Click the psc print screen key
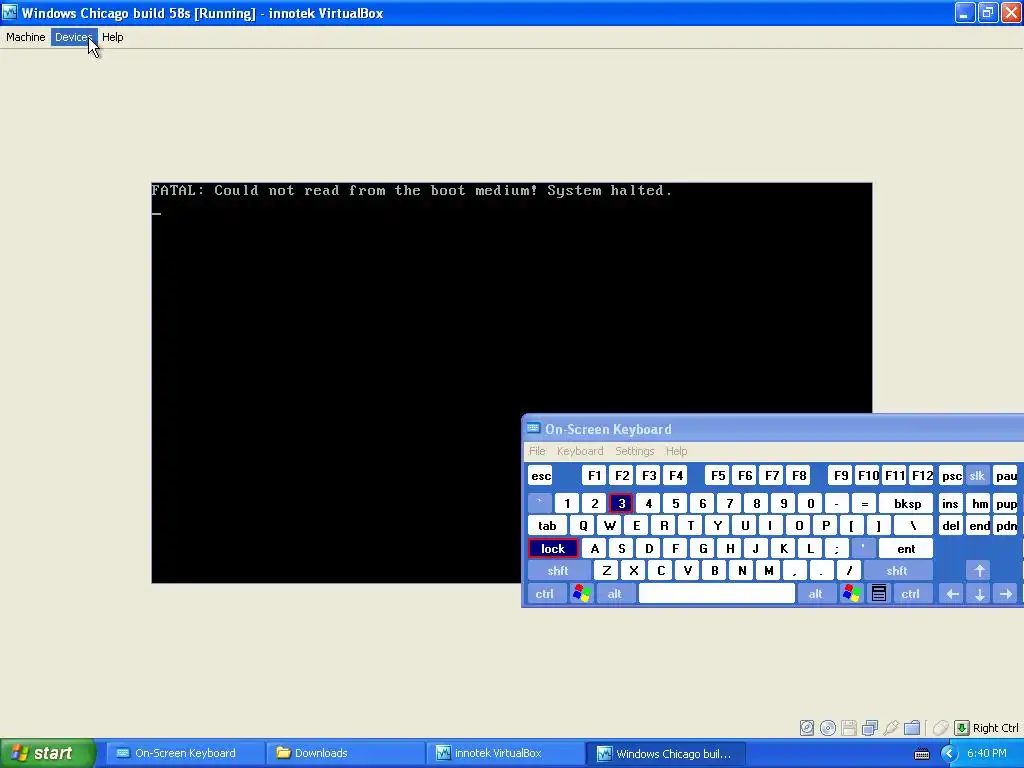The width and height of the screenshot is (1024, 768). 952,476
